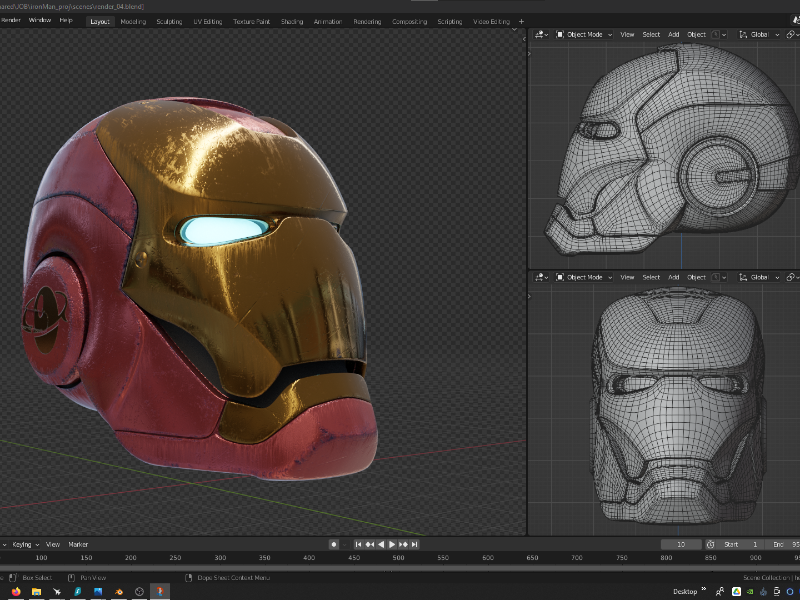Jump to timeline end frame
This screenshot has width=800, height=600.
(x=415, y=544)
